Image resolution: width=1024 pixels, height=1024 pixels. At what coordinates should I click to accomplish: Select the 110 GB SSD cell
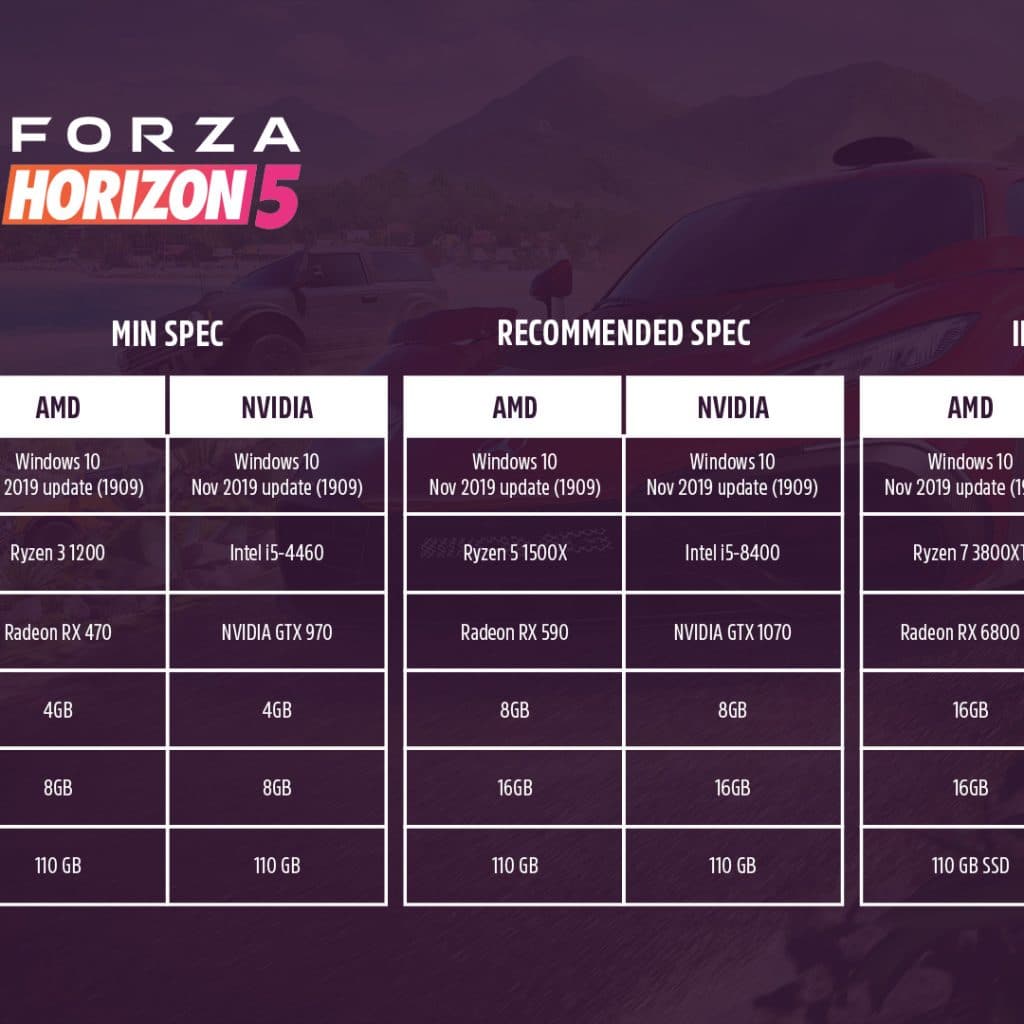tap(969, 866)
